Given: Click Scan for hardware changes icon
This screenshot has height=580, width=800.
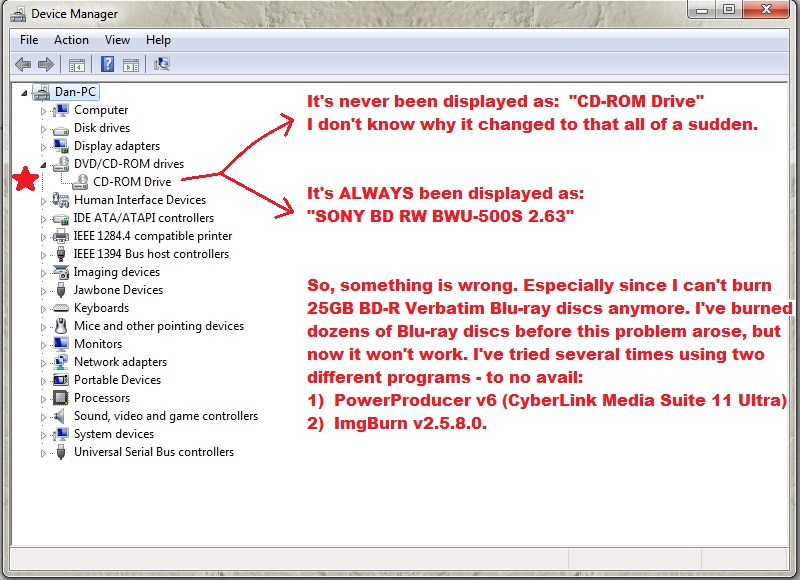Looking at the screenshot, I should 162,64.
